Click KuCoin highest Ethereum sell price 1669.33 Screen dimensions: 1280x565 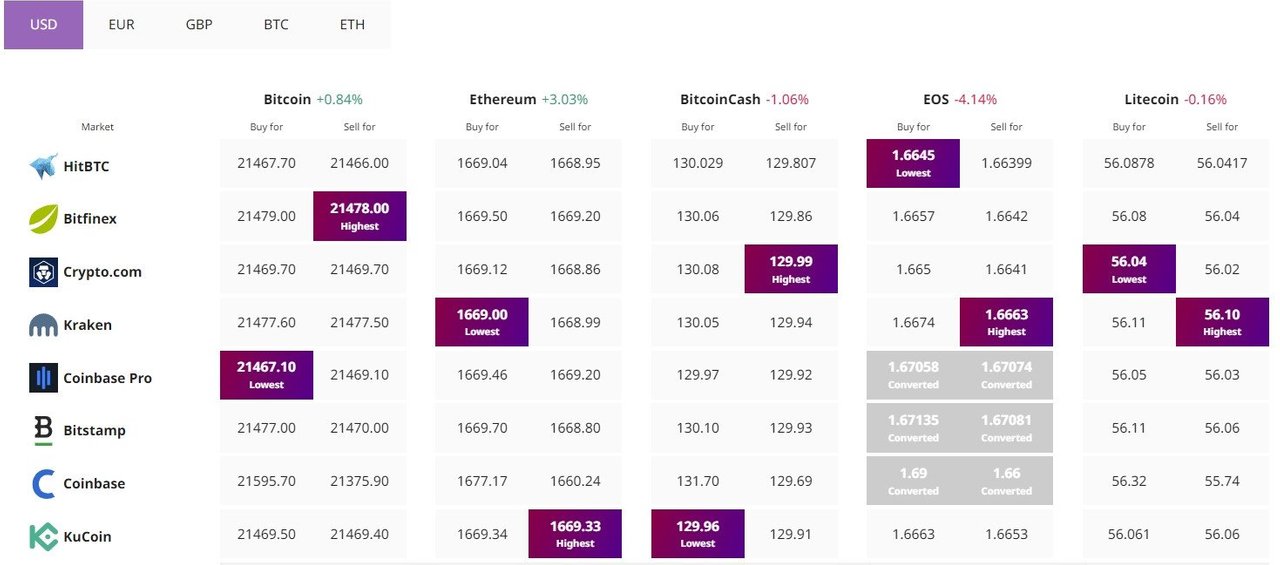[x=575, y=534]
